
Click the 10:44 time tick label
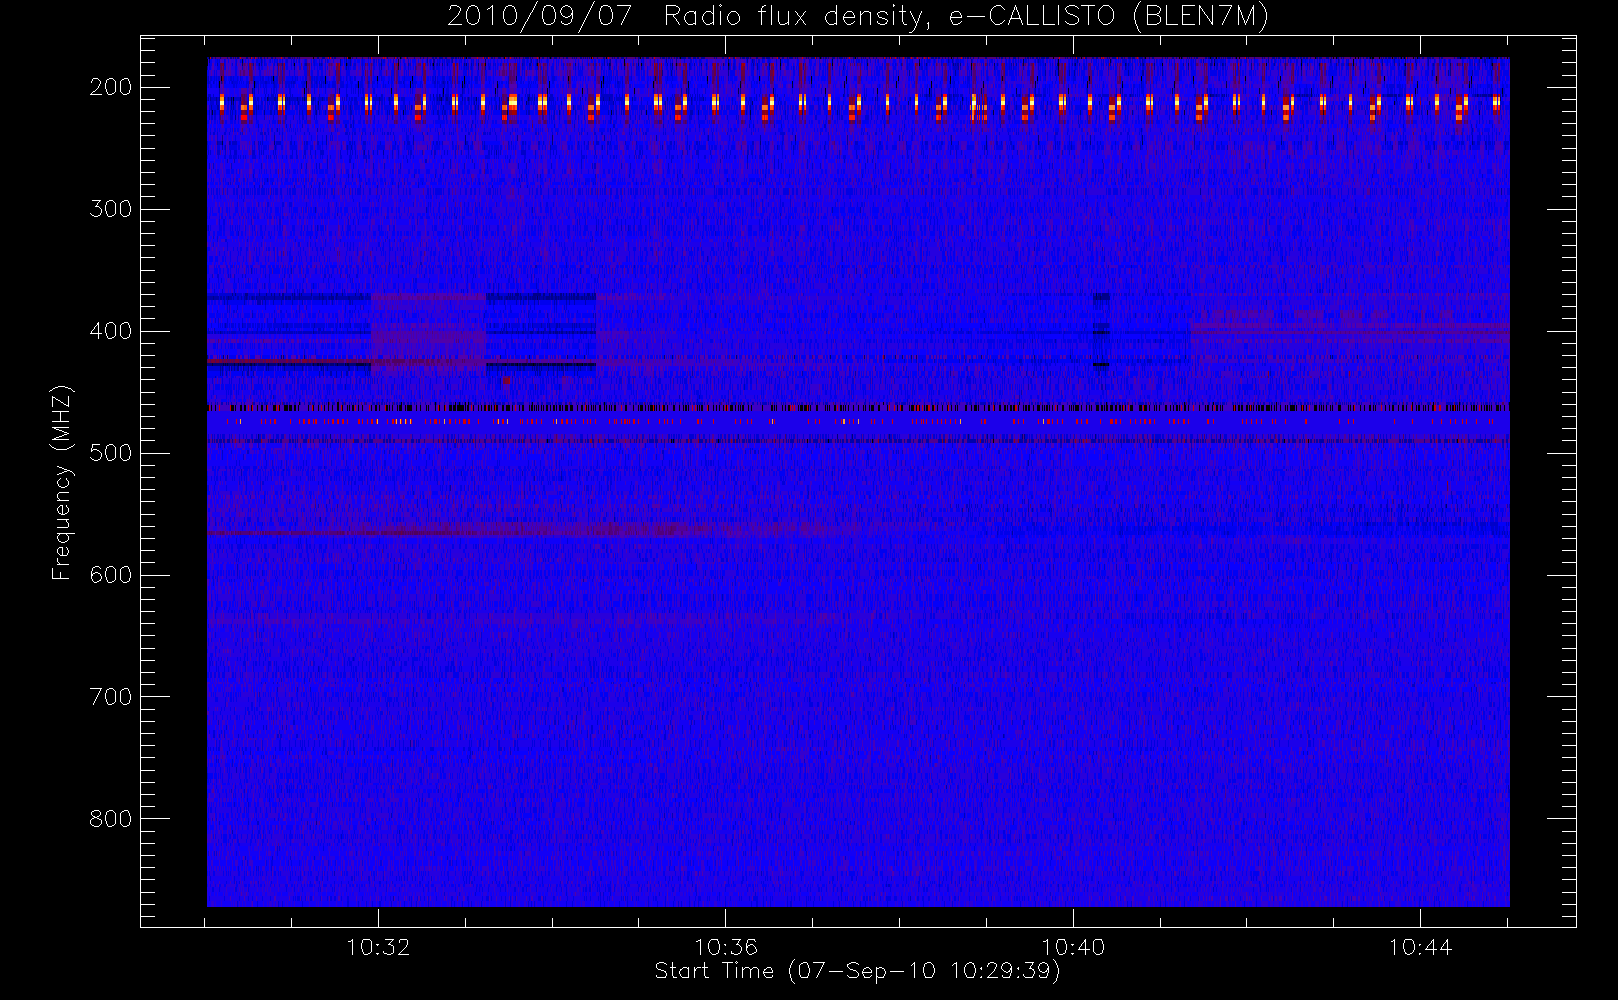[x=1420, y=947]
